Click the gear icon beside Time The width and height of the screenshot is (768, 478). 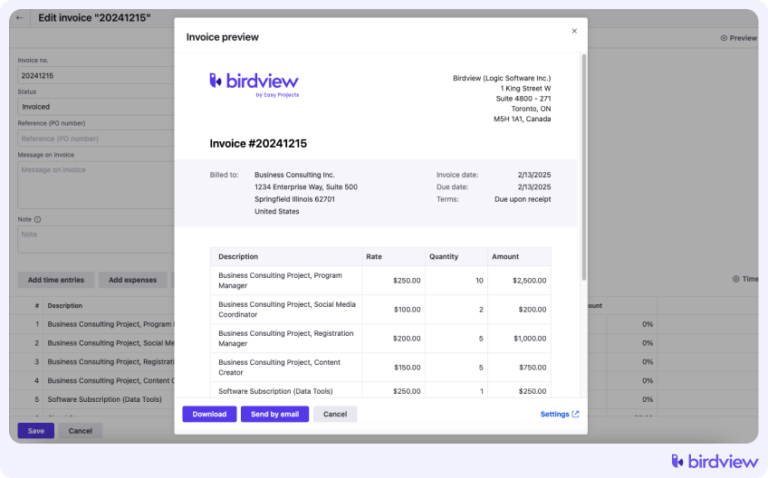click(736, 279)
